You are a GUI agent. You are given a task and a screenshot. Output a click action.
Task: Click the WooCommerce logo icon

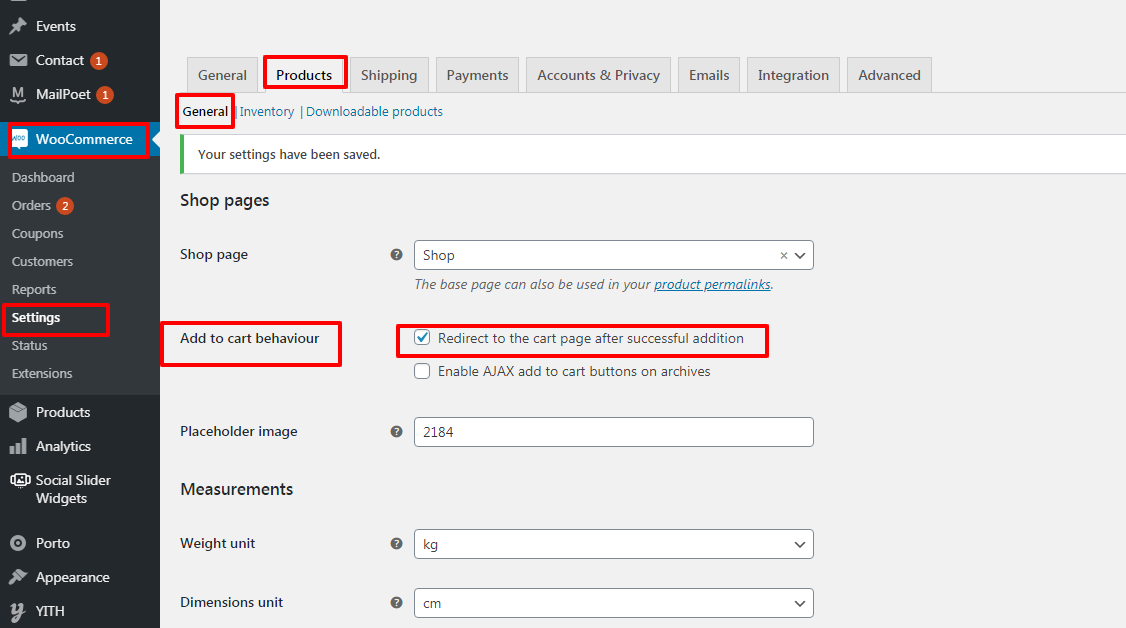[19, 139]
